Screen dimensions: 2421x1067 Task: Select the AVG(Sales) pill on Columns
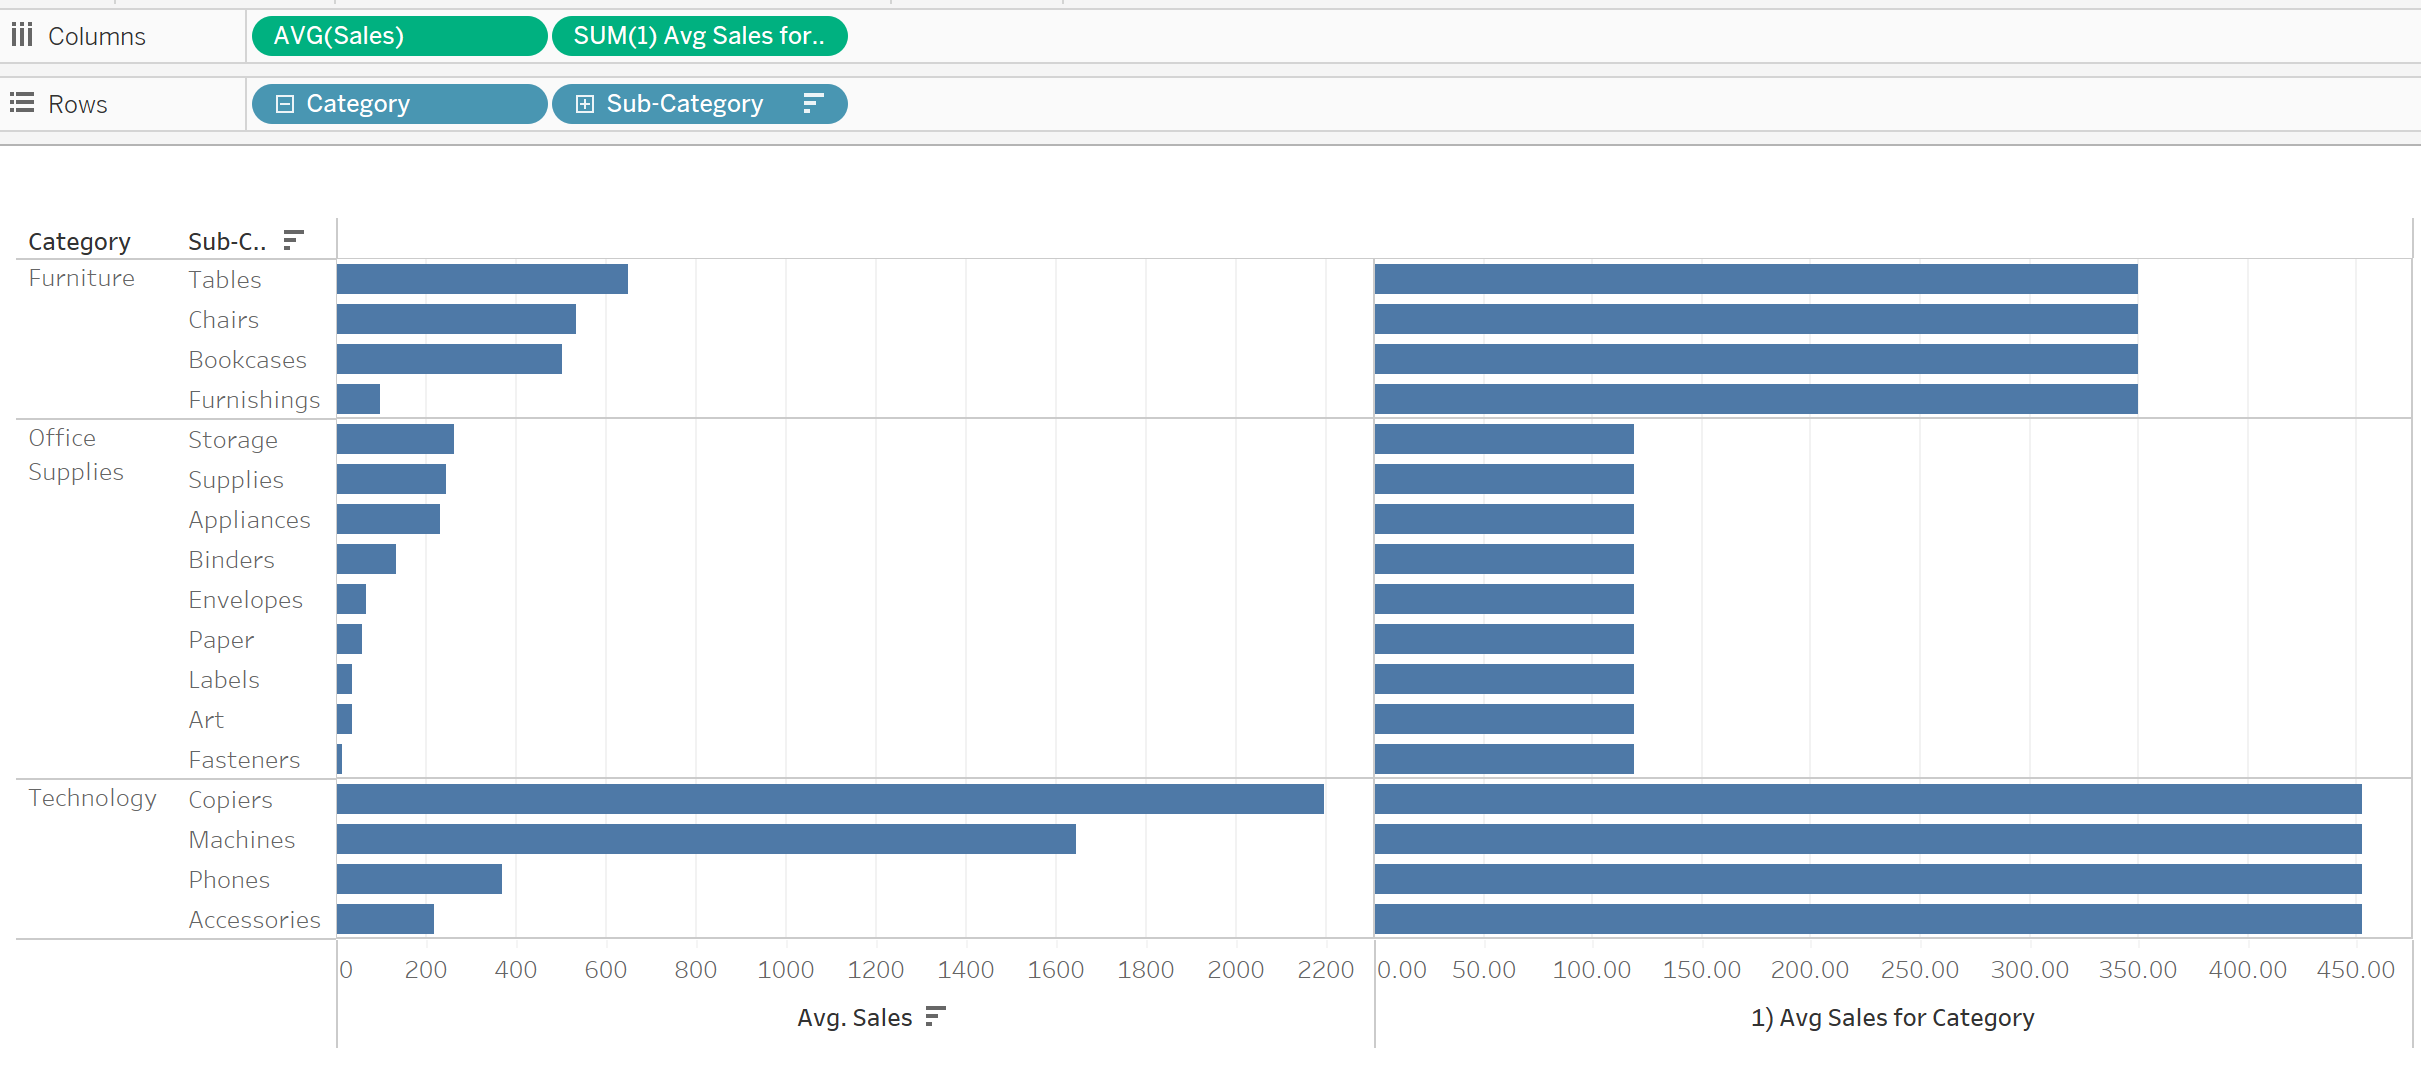[x=399, y=36]
